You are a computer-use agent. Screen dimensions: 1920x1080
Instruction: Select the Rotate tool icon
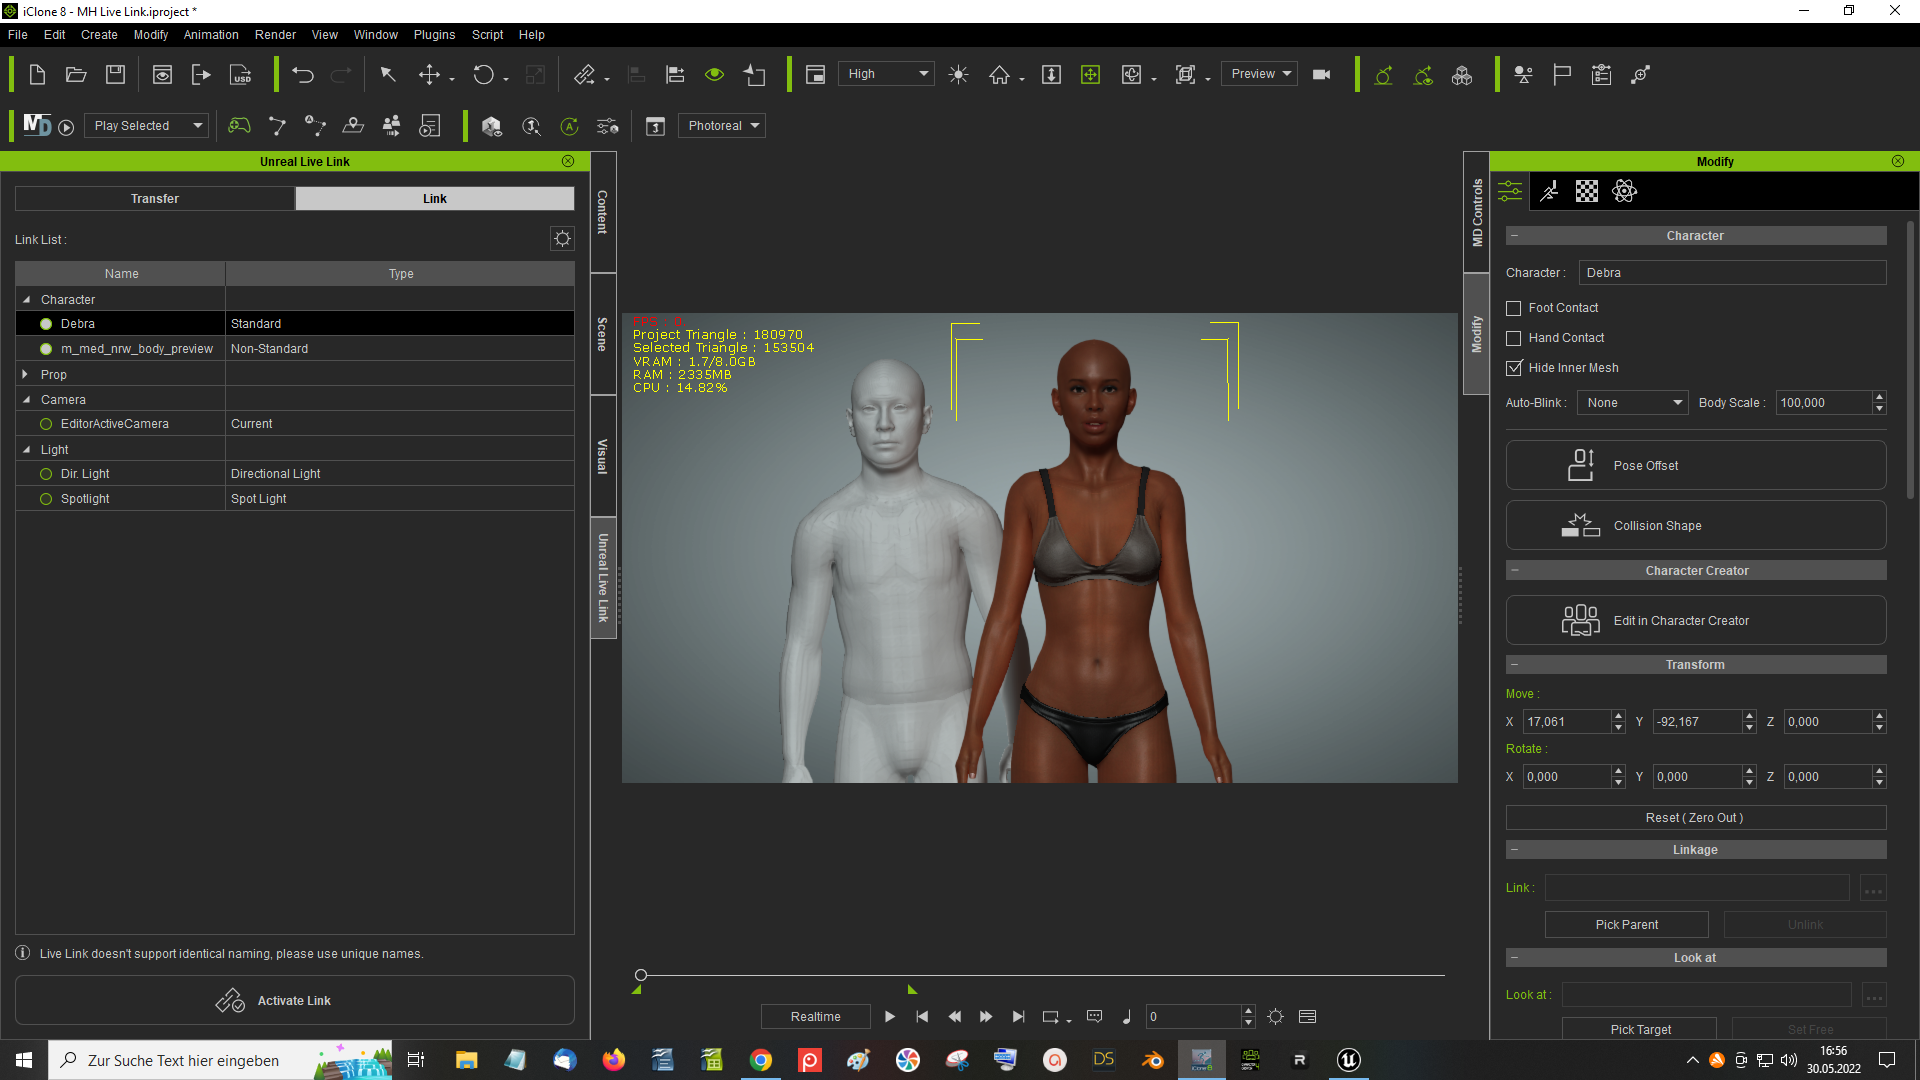coord(483,74)
